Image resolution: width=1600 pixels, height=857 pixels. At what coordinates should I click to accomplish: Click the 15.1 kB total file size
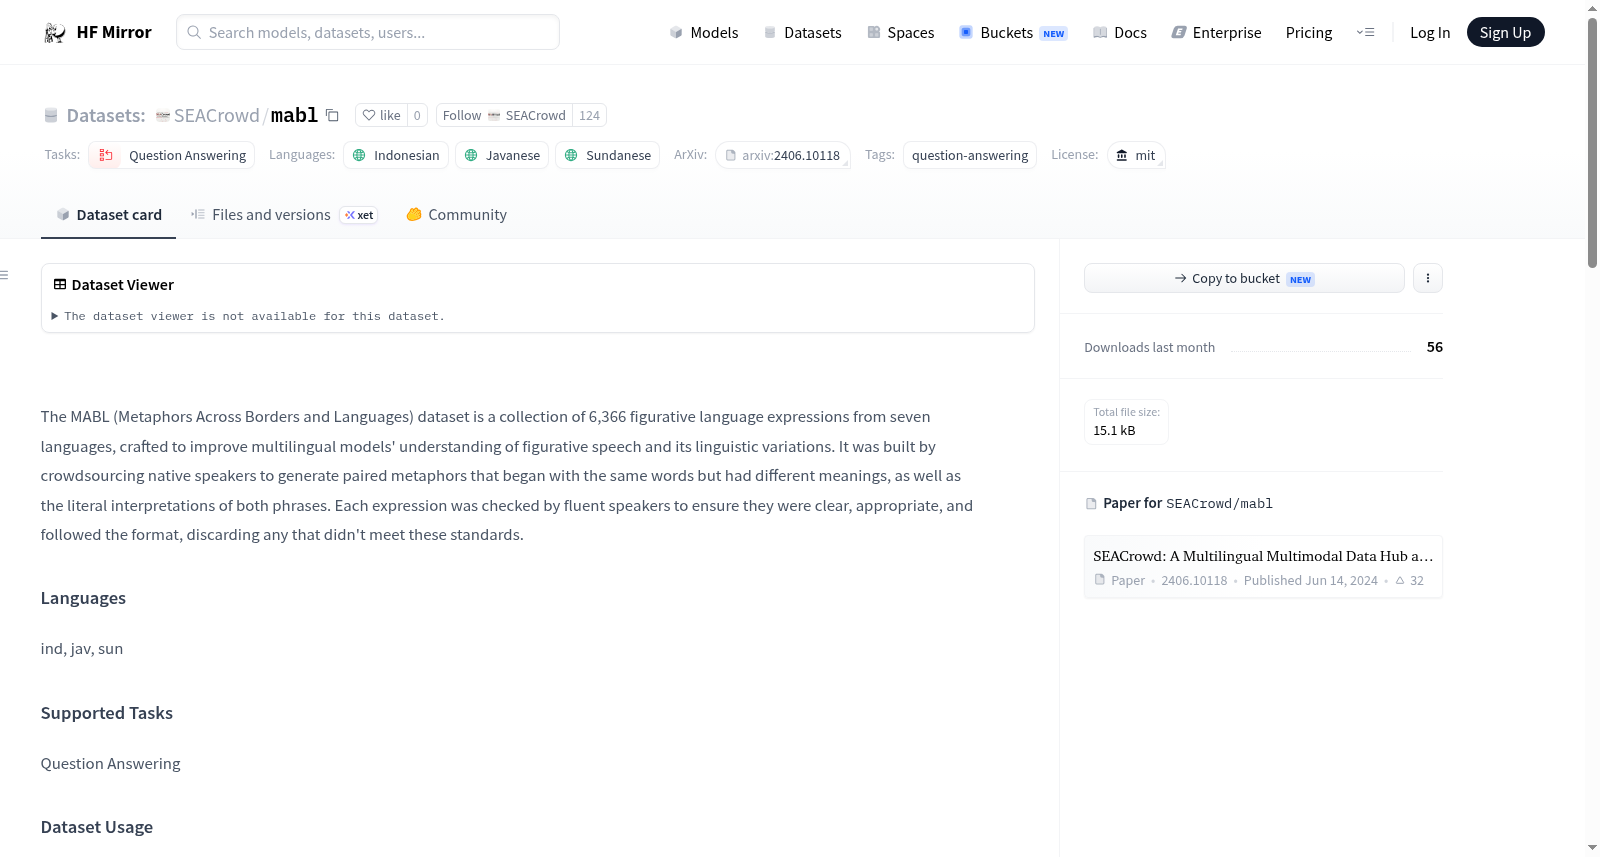pos(1114,431)
